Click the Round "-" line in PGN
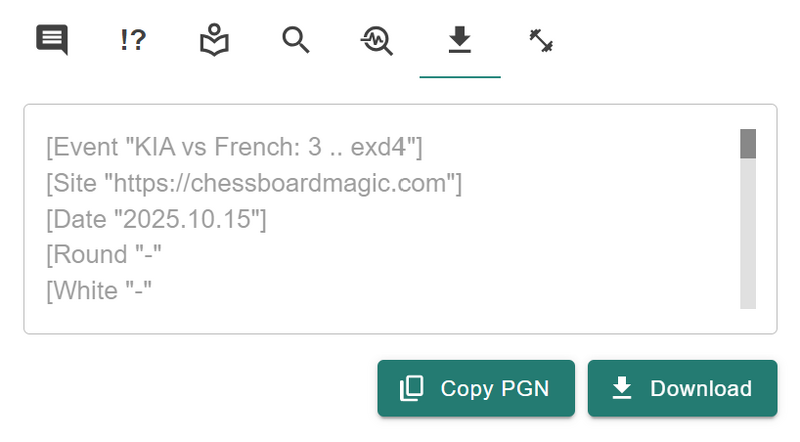The height and width of the screenshot is (442, 800). [104, 255]
